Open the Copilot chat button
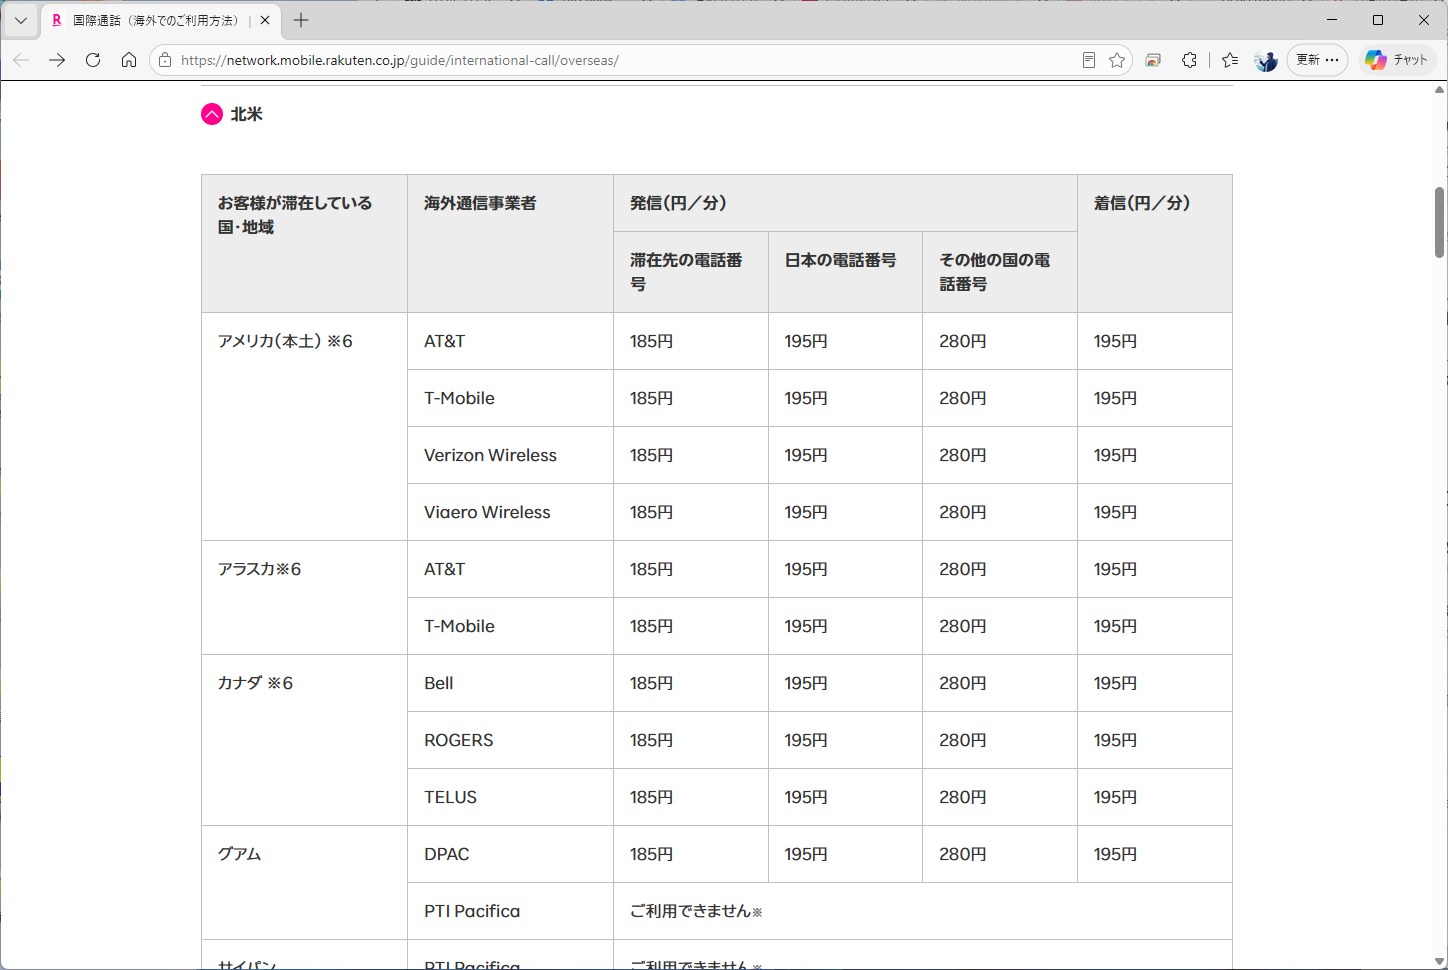This screenshot has width=1448, height=970. point(1397,60)
